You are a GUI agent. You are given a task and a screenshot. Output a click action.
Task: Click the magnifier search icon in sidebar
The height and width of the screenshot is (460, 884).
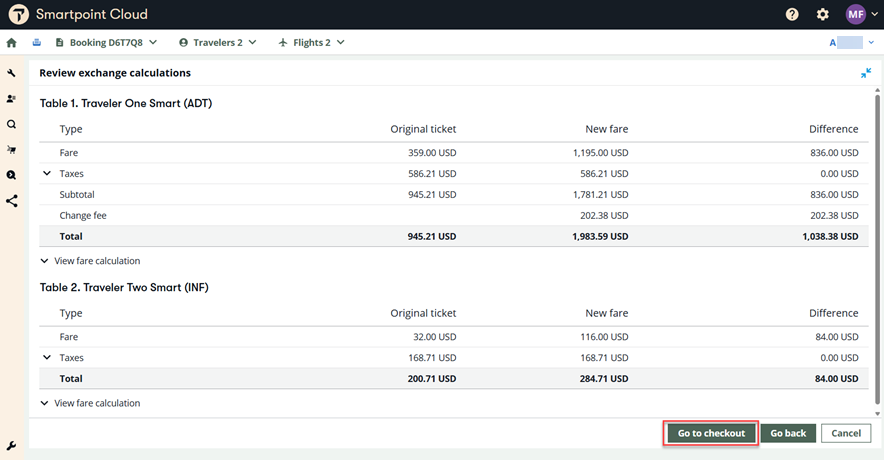12,125
